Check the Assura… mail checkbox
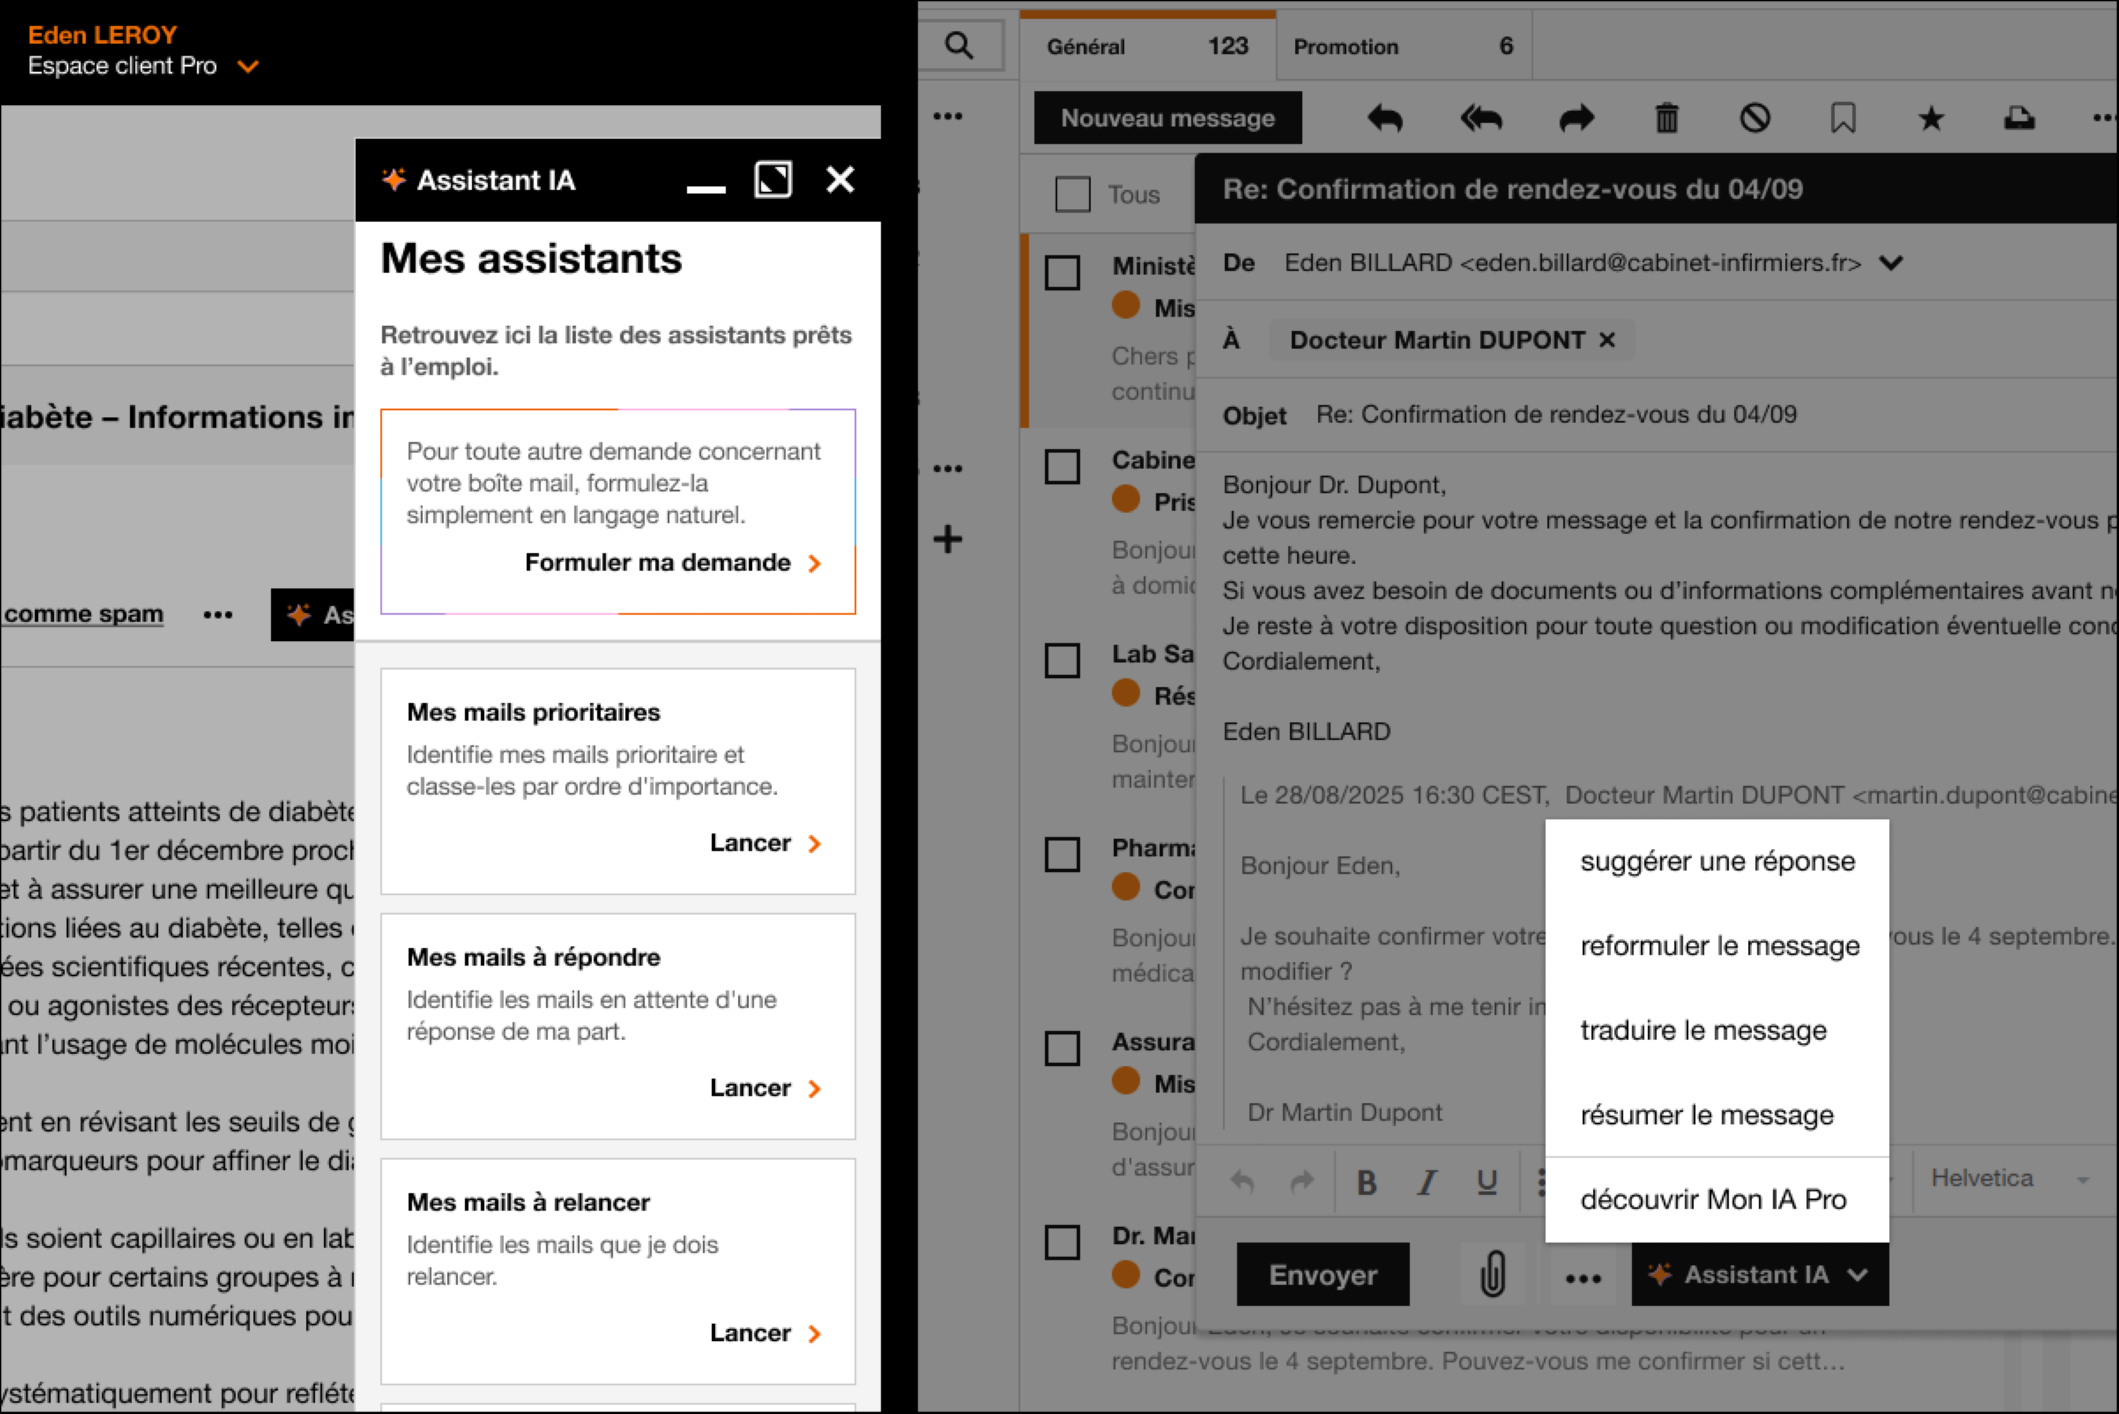Viewport: 2119px width, 1414px height. point(1063,1049)
